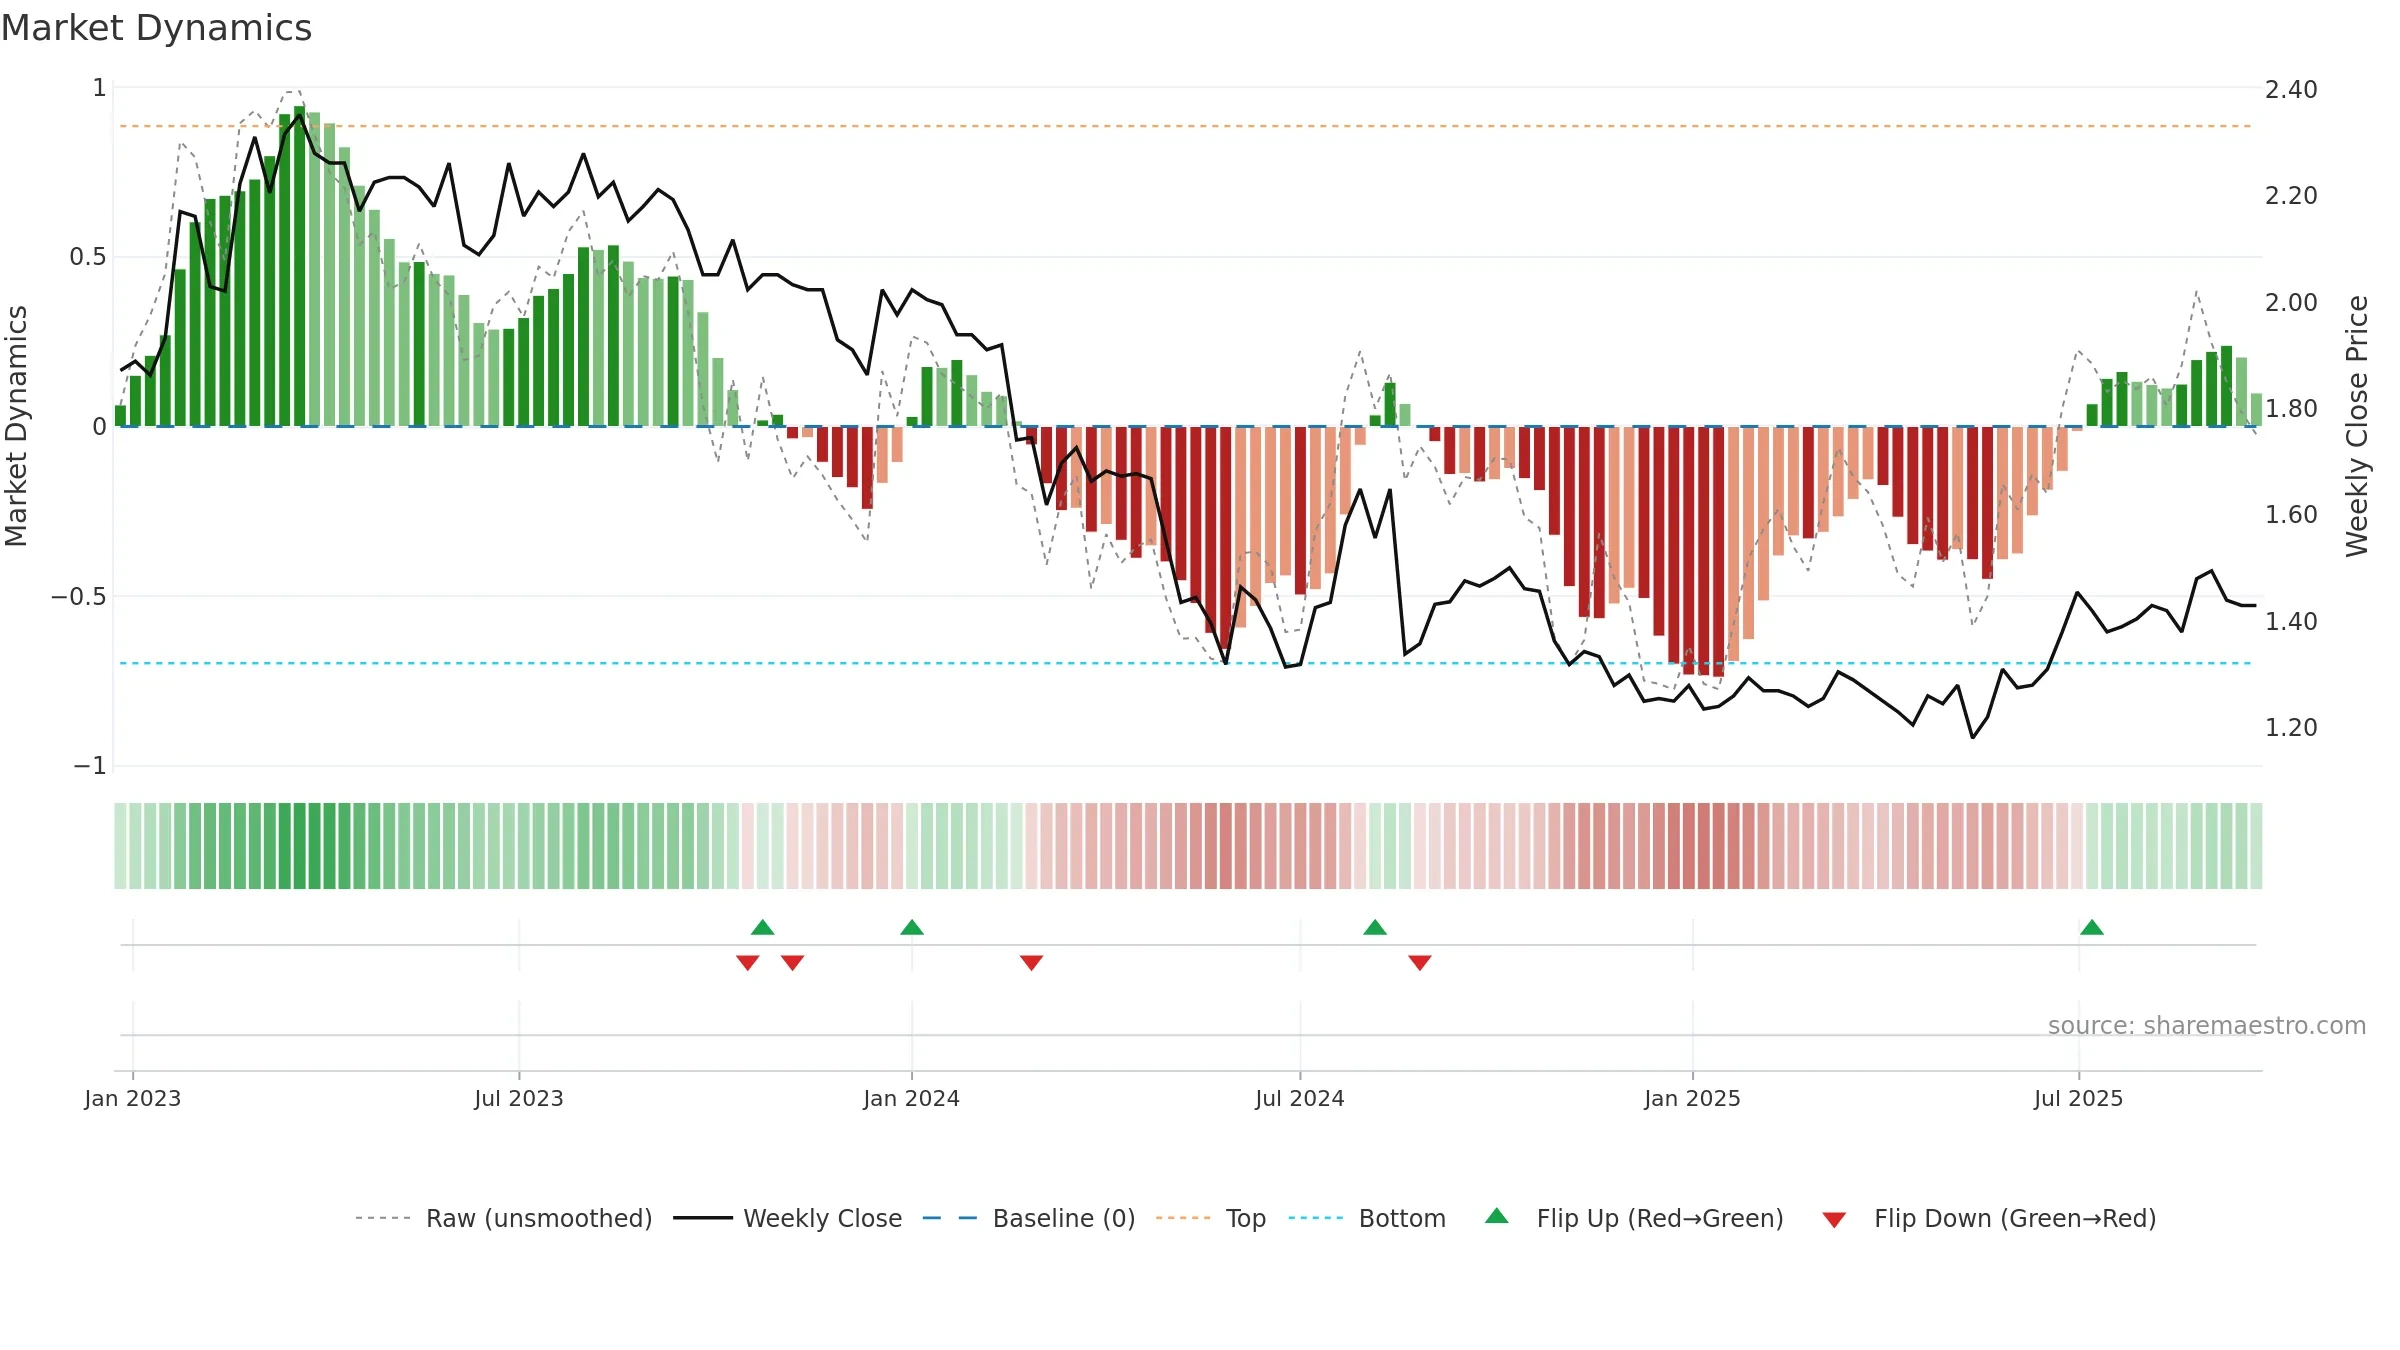Click the Jul 2023 x-axis label

pos(519,1098)
